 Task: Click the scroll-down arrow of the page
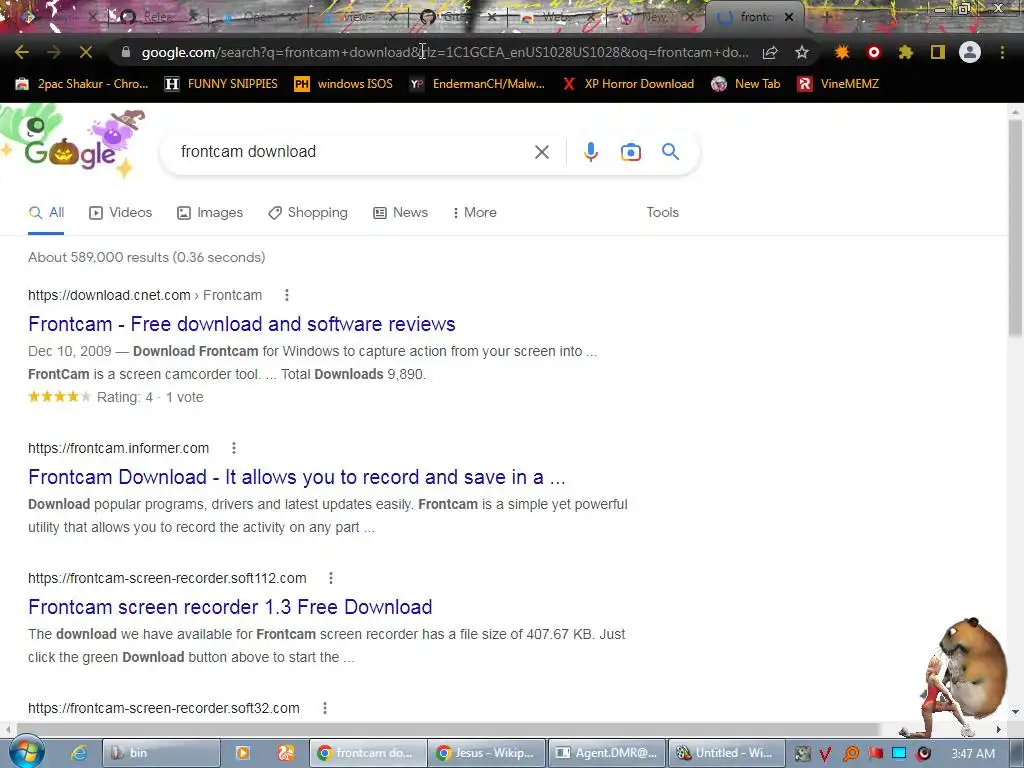point(1016,712)
